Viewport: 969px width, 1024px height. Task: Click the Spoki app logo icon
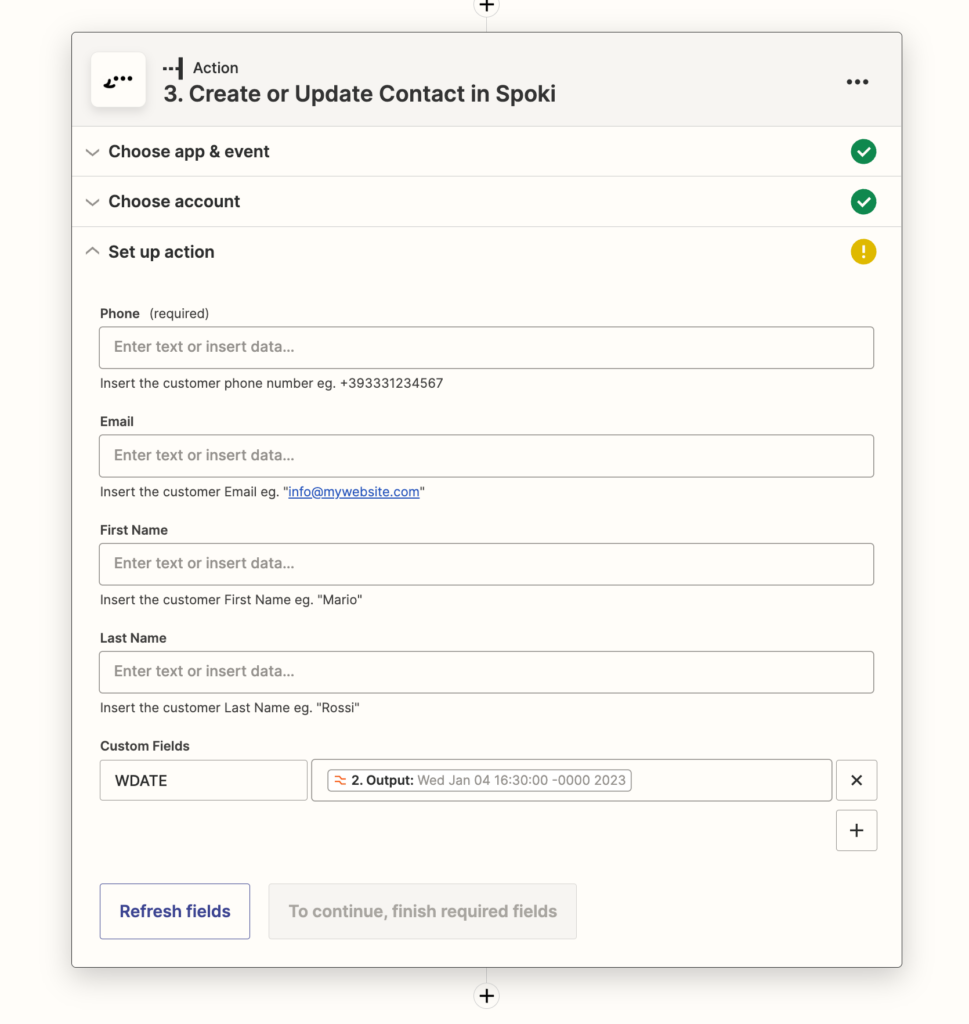click(118, 80)
